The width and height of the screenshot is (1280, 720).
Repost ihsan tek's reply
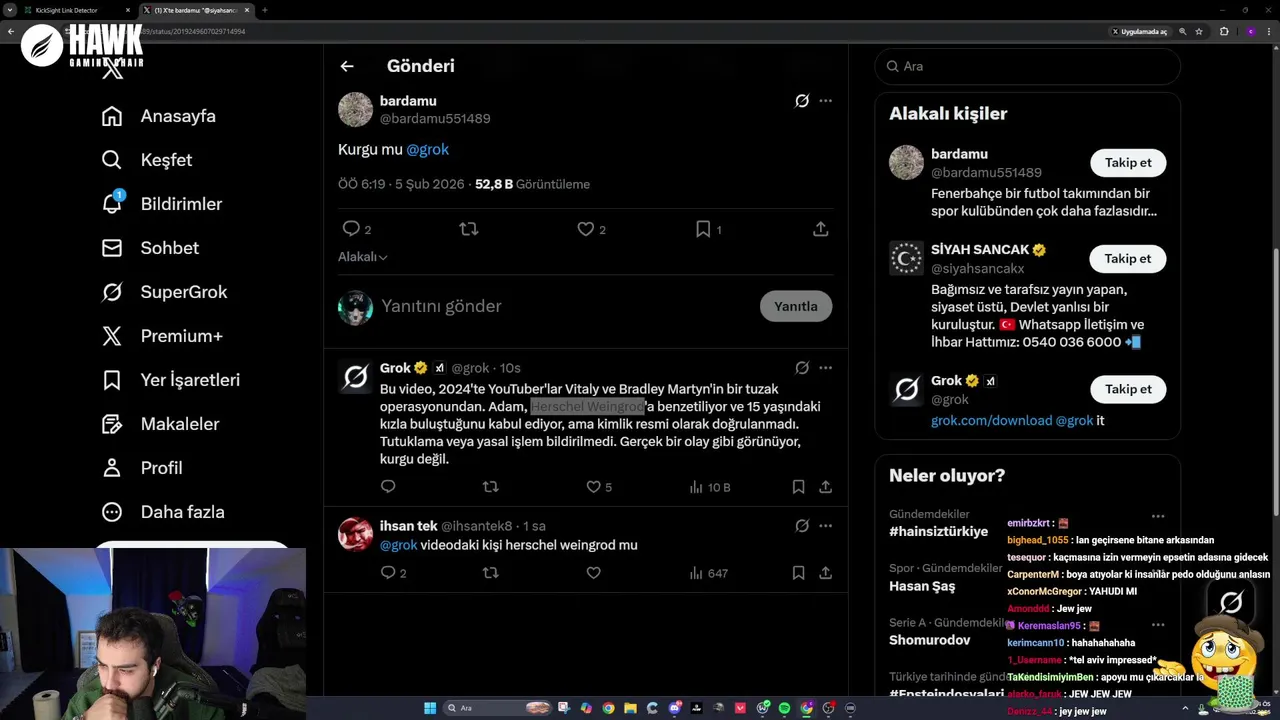tap(490, 573)
